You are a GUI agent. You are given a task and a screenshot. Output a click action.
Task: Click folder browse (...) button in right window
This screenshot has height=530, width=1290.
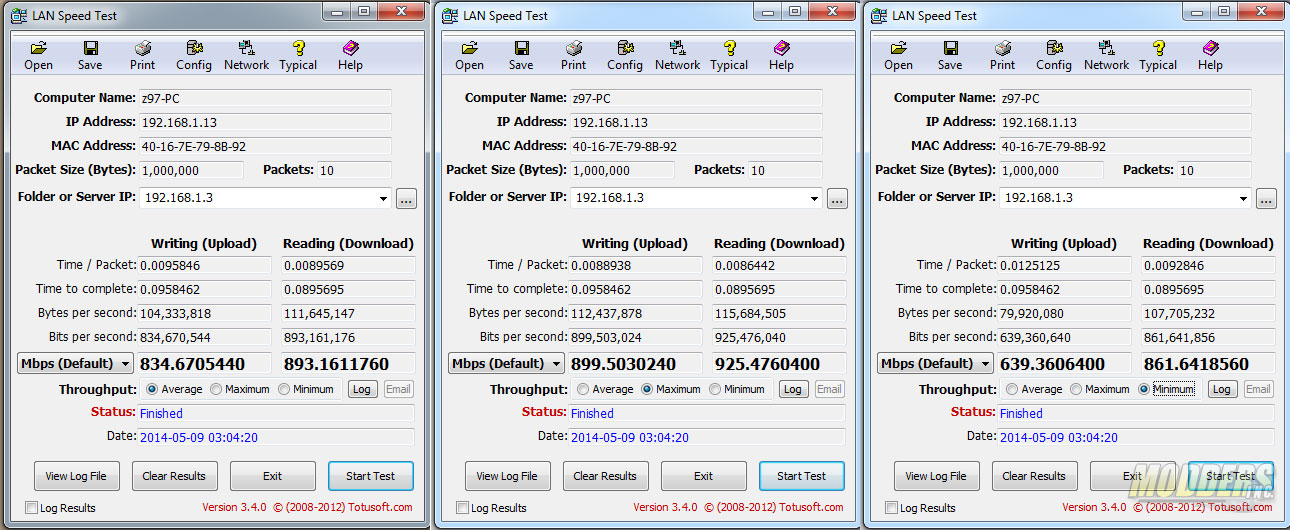click(x=1266, y=198)
